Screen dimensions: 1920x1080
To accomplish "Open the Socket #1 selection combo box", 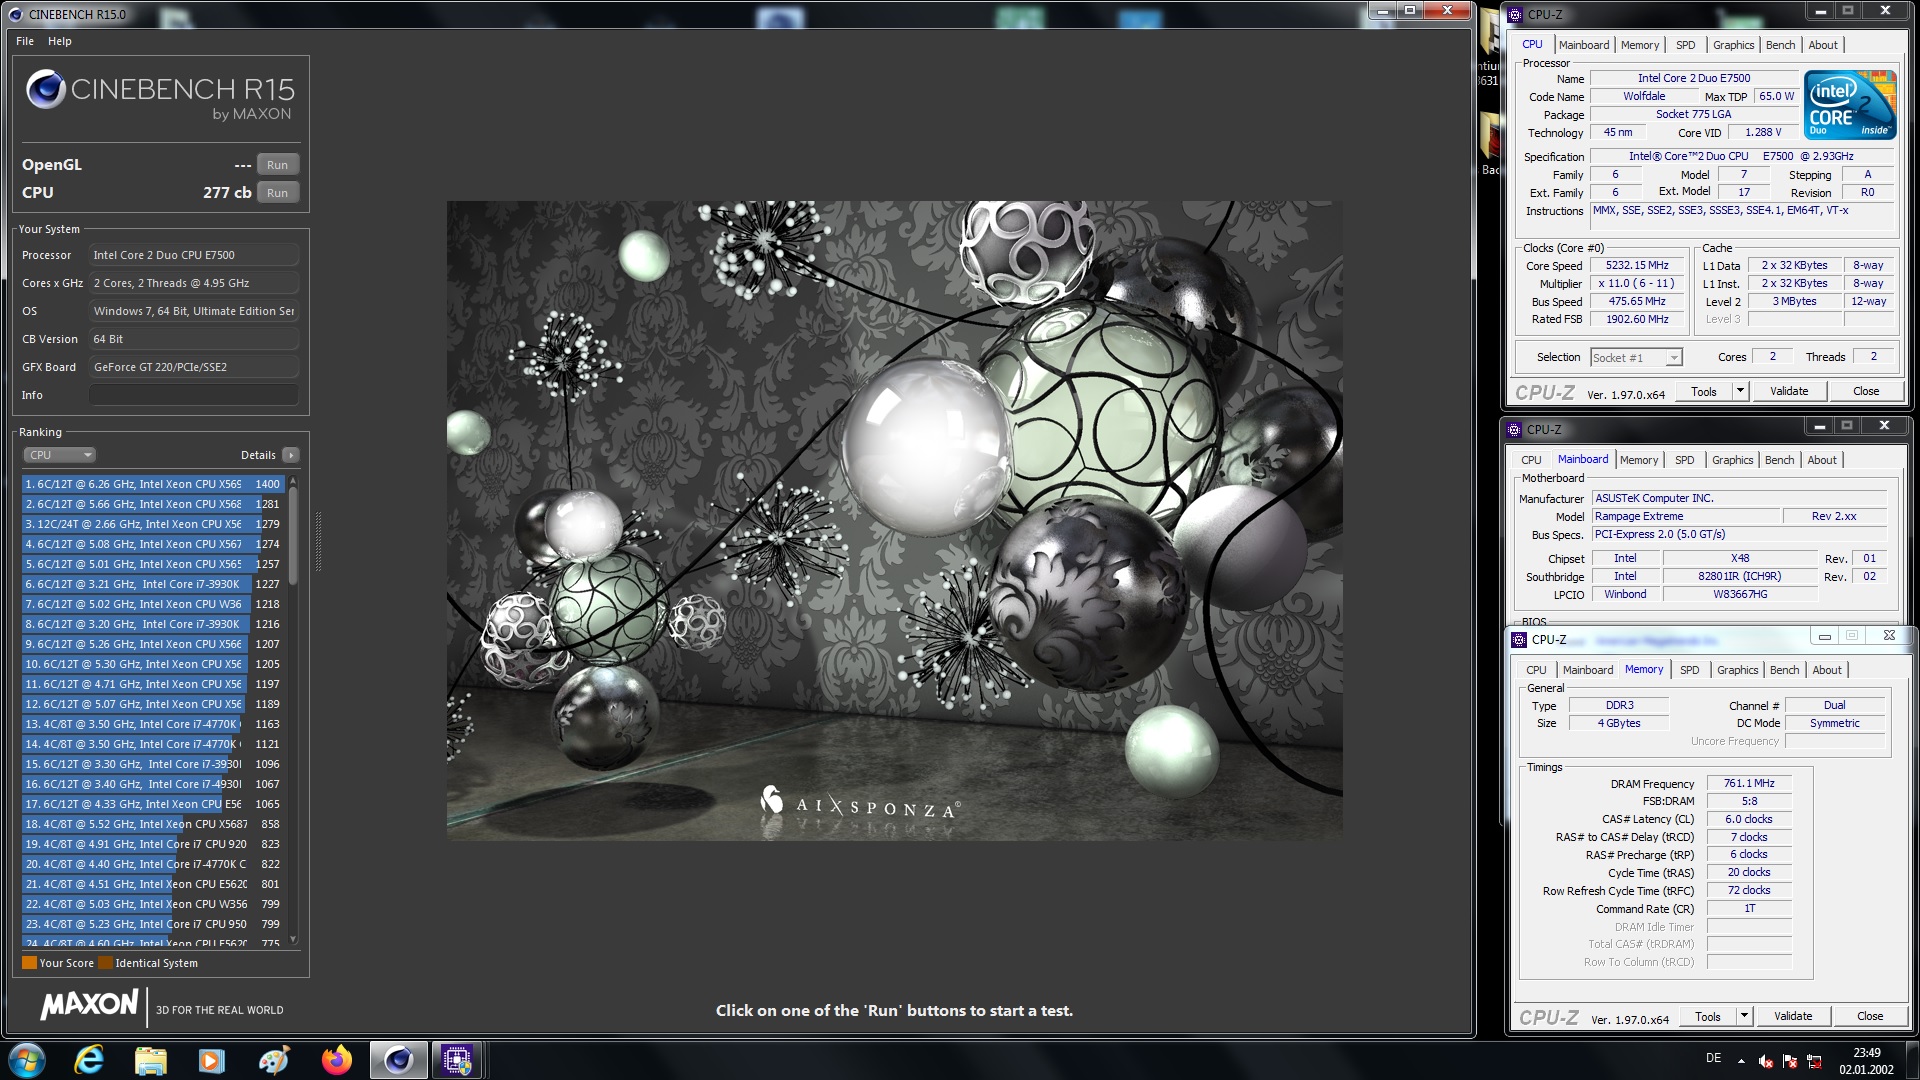I will (1636, 358).
